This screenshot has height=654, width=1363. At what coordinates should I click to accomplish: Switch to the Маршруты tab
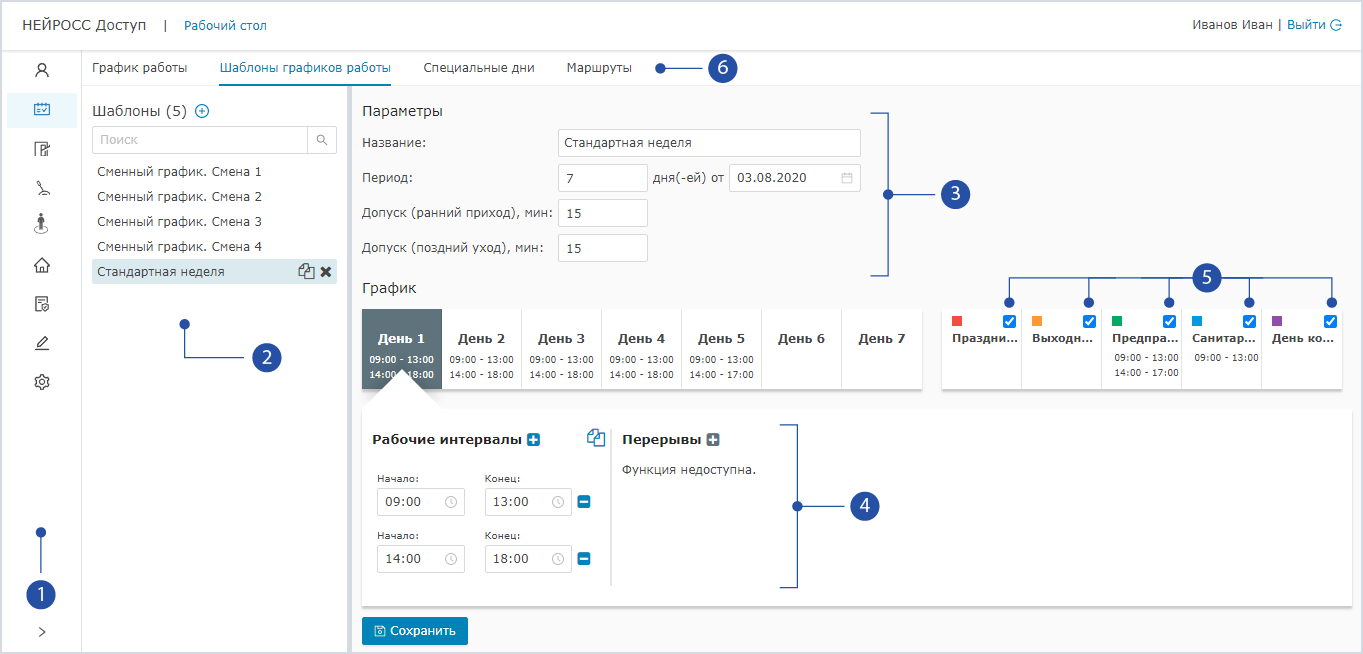tap(599, 68)
